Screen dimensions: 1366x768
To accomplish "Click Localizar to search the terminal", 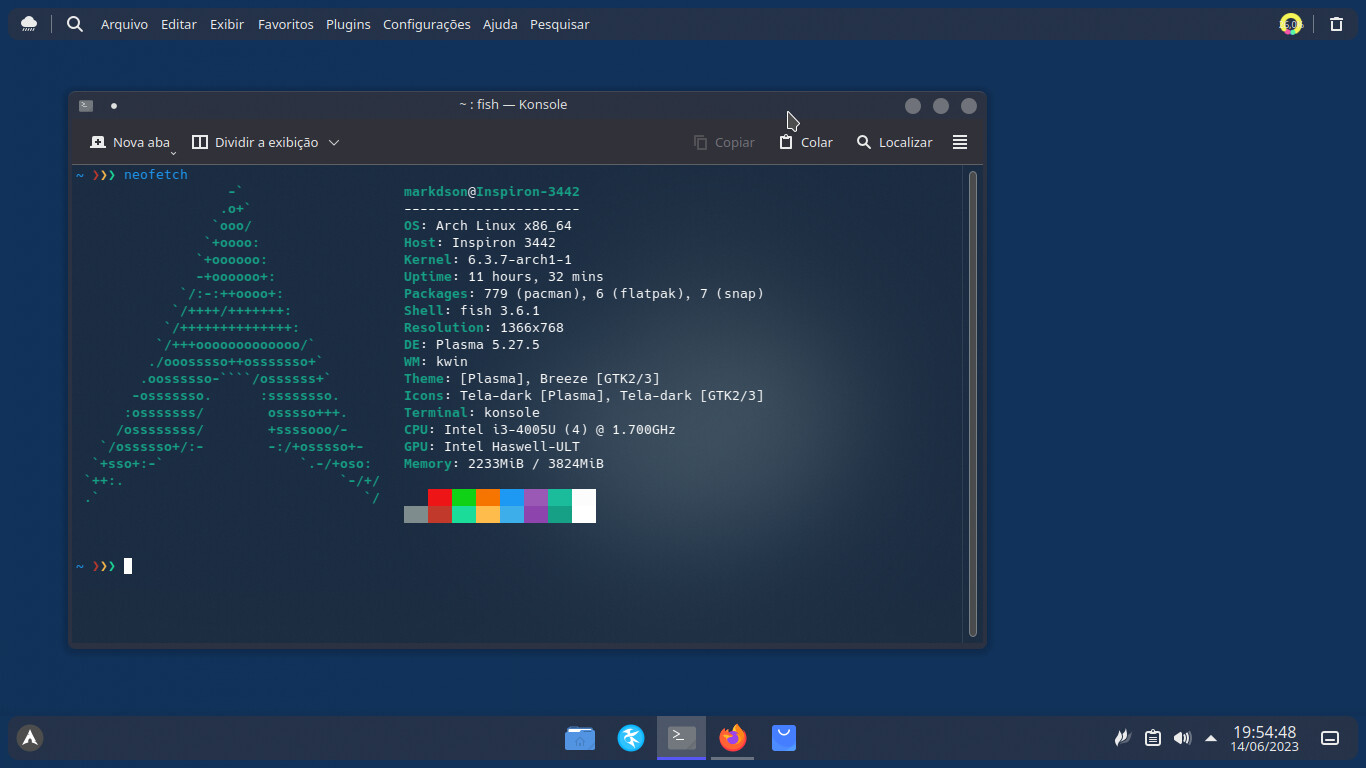I will click(894, 143).
